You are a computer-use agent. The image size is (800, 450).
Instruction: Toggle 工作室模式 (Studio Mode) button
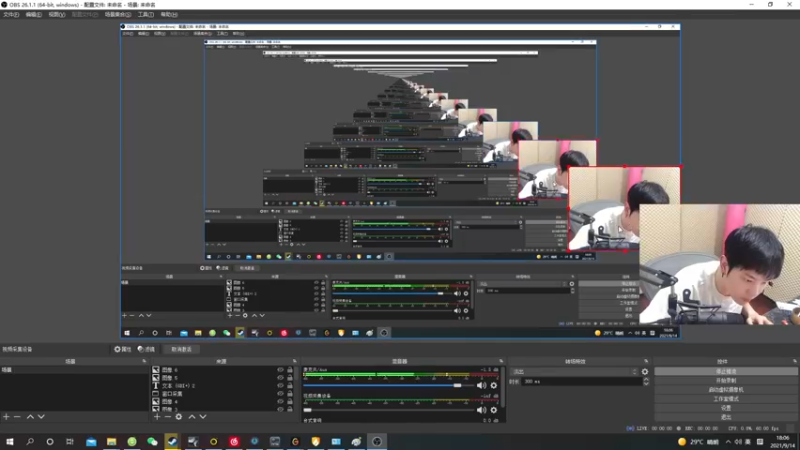pos(726,399)
